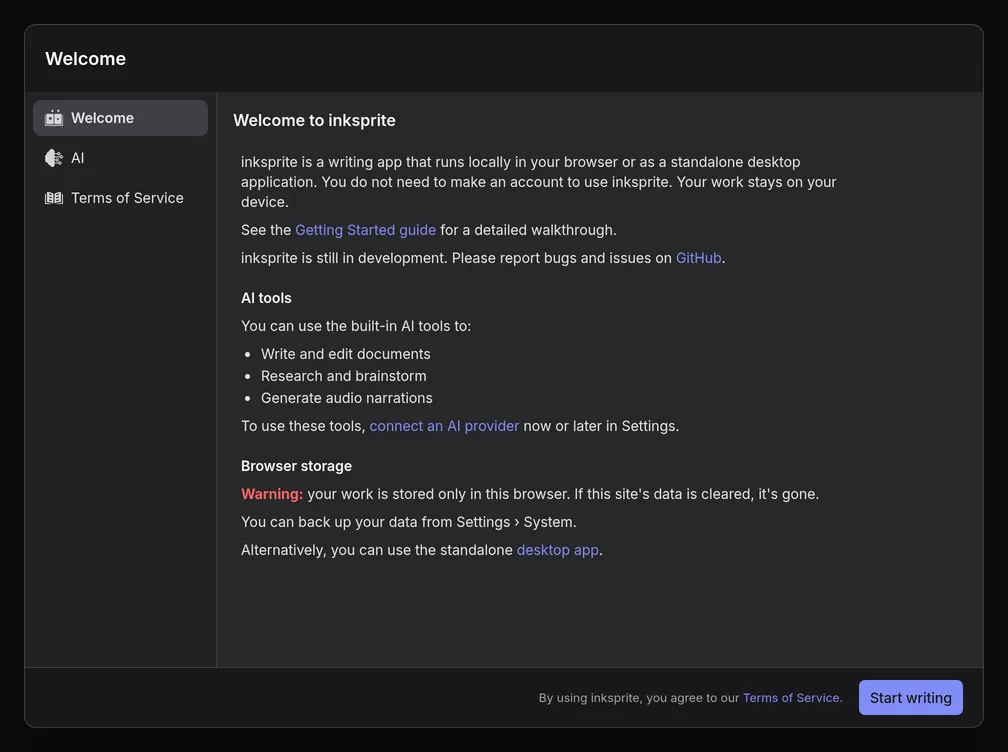The height and width of the screenshot is (752, 1008).
Task: Select the Welcome sidebar tab
Action: pyautogui.click(x=120, y=118)
